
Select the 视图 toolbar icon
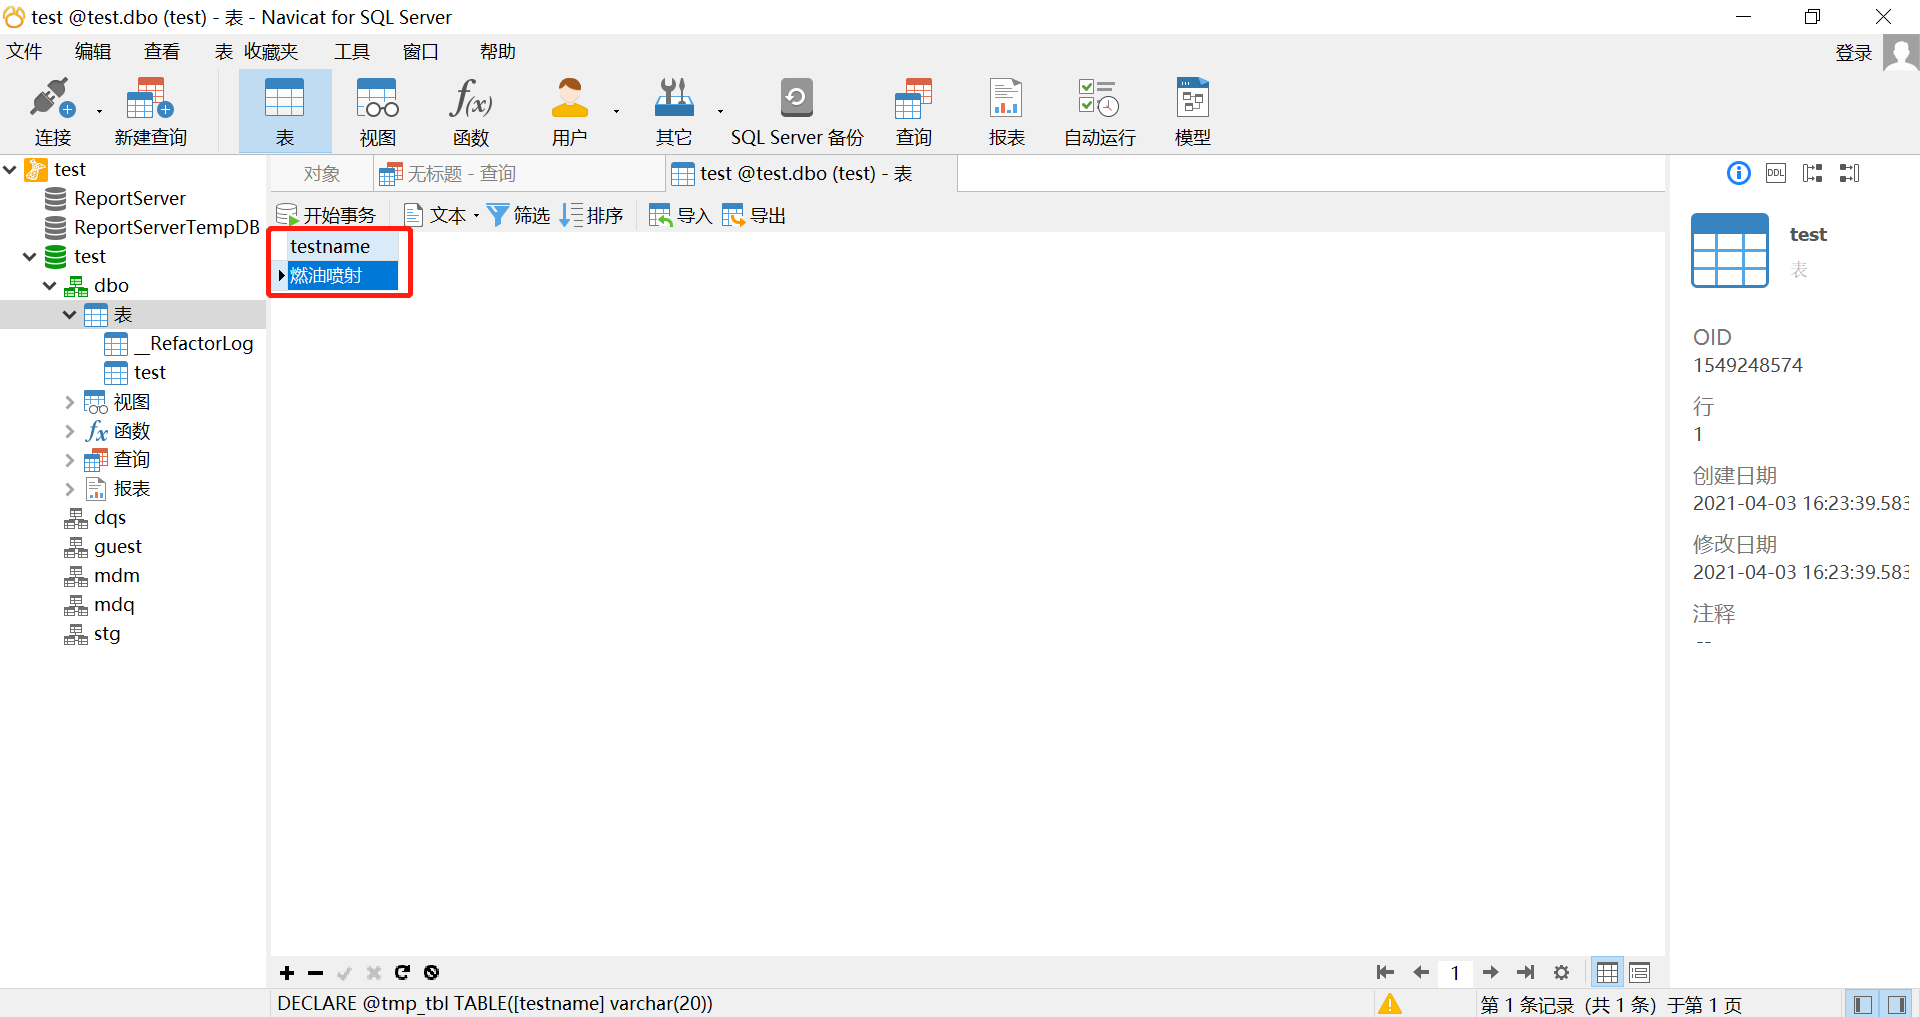[x=376, y=110]
